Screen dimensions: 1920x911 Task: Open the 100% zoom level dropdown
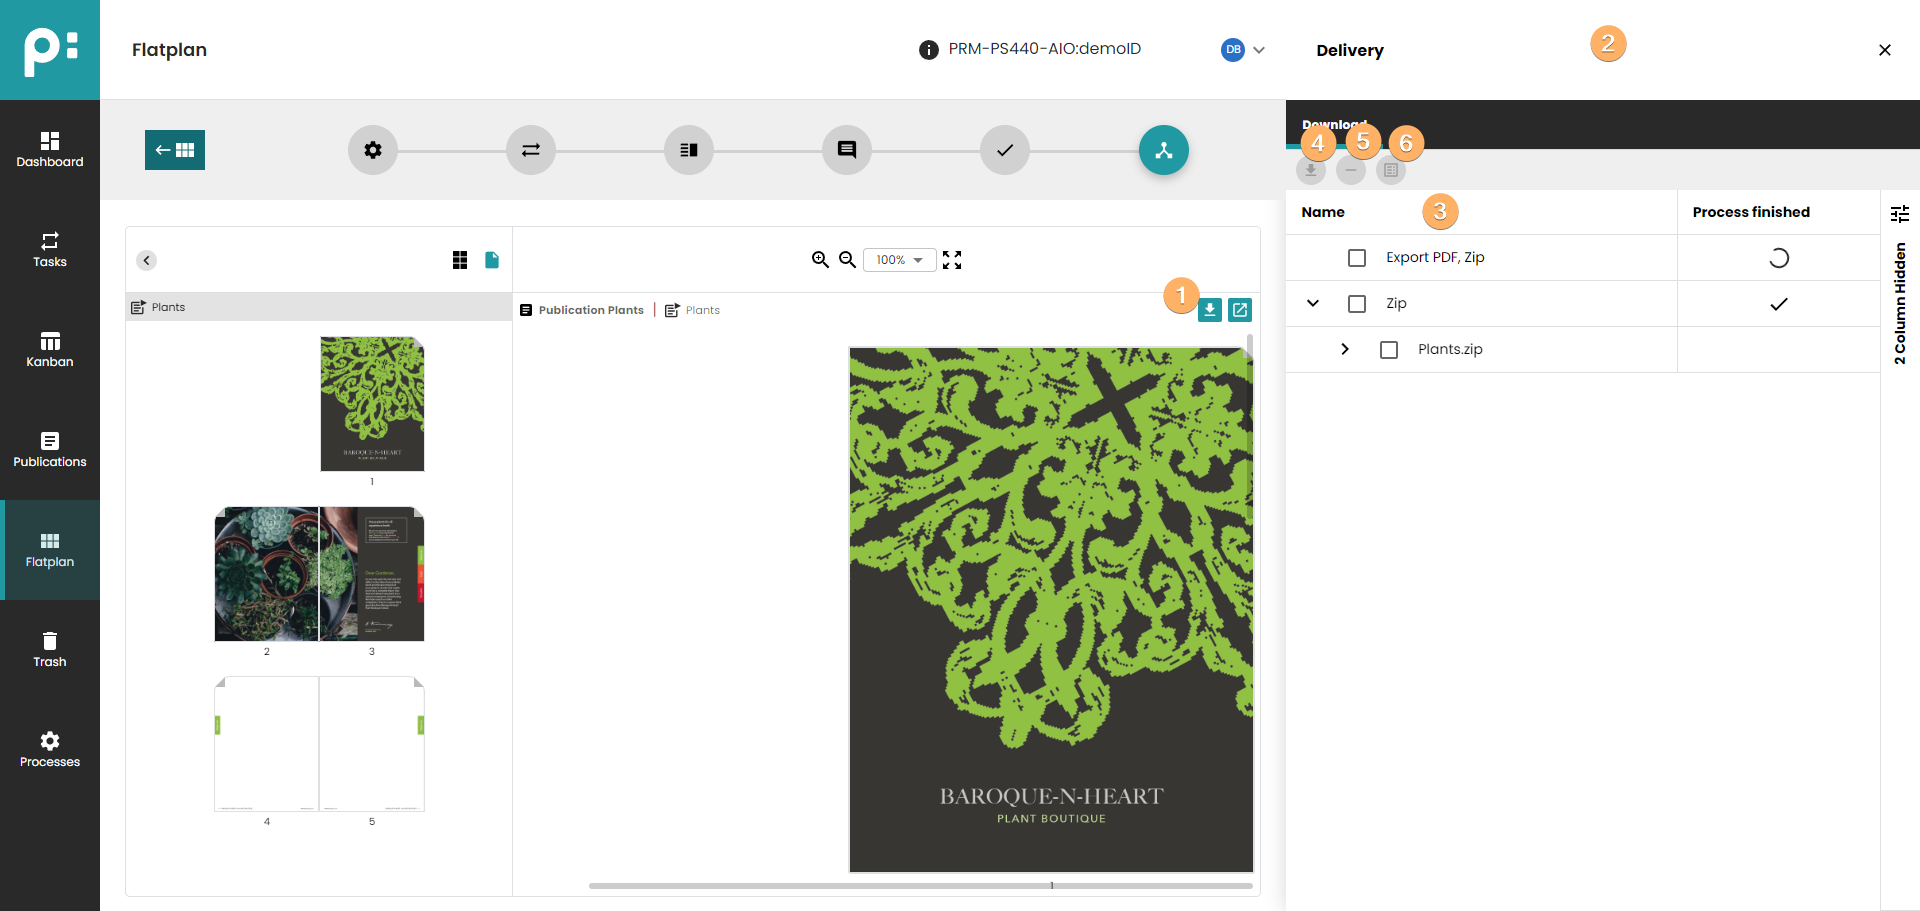click(899, 260)
